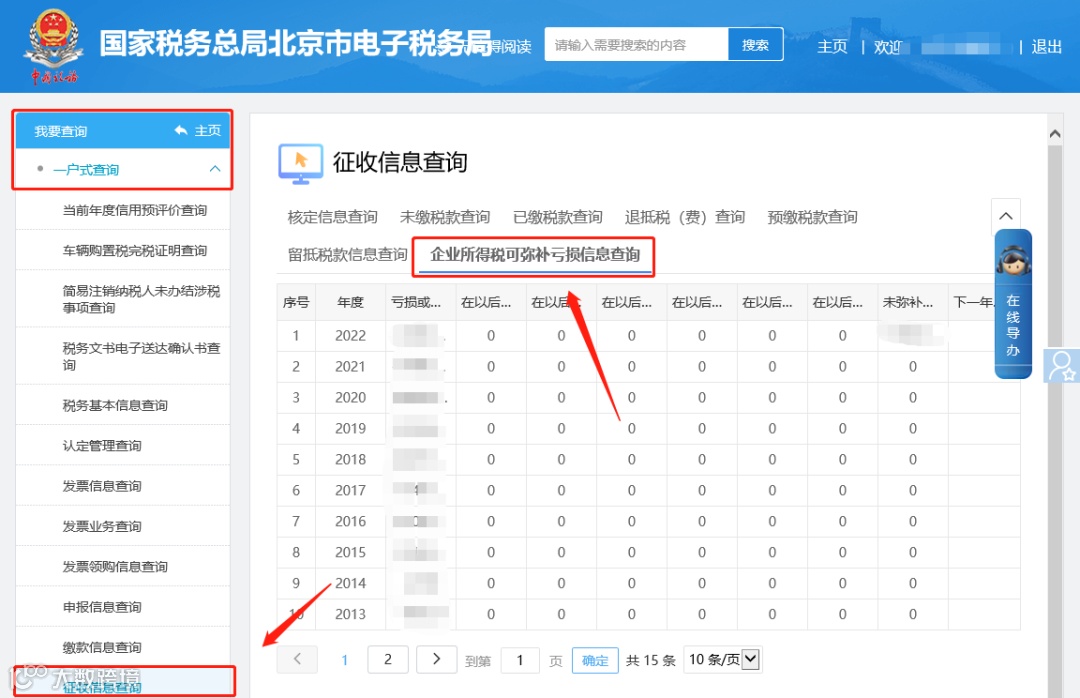Switch to 未缴税款查询 tab
The width and height of the screenshot is (1080, 698).
(x=445, y=217)
